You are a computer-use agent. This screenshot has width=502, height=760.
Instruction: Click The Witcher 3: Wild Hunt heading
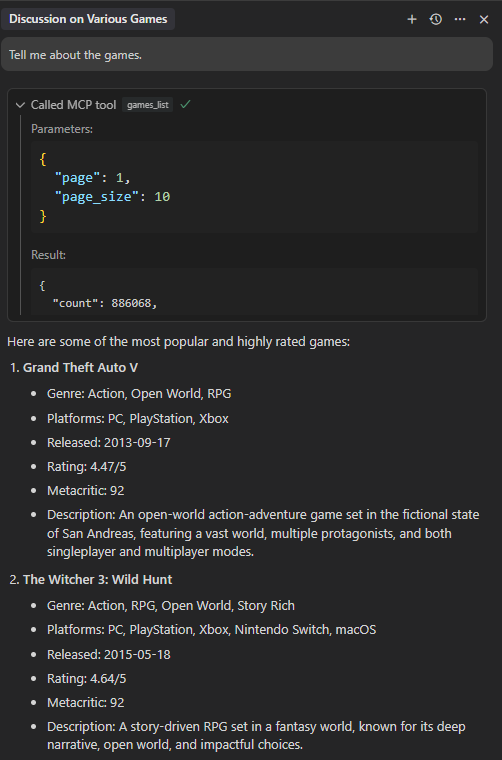click(97, 580)
